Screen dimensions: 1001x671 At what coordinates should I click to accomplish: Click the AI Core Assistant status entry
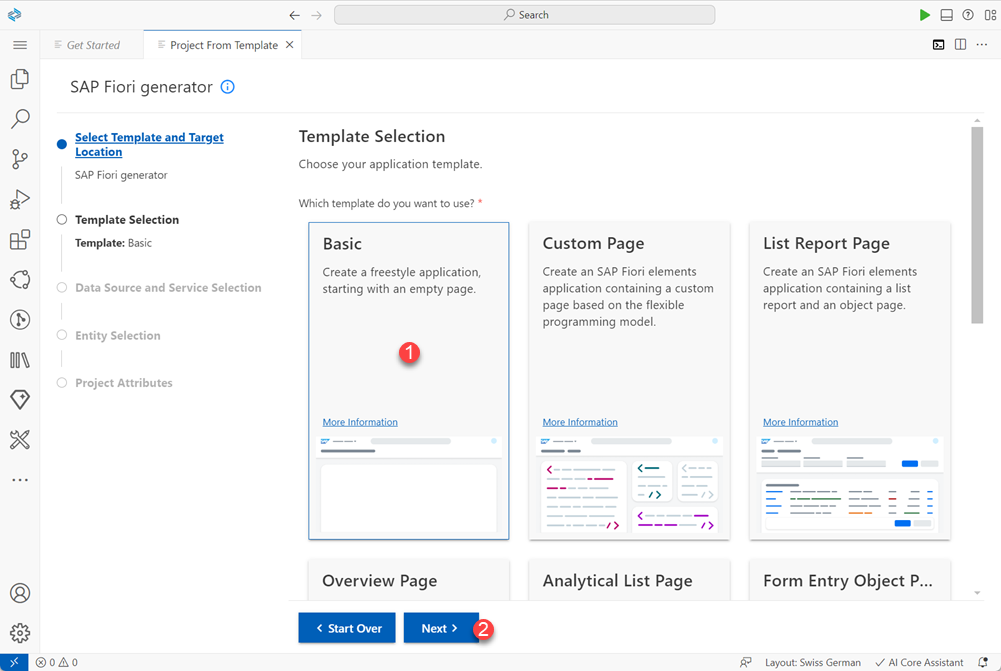click(x=919, y=662)
